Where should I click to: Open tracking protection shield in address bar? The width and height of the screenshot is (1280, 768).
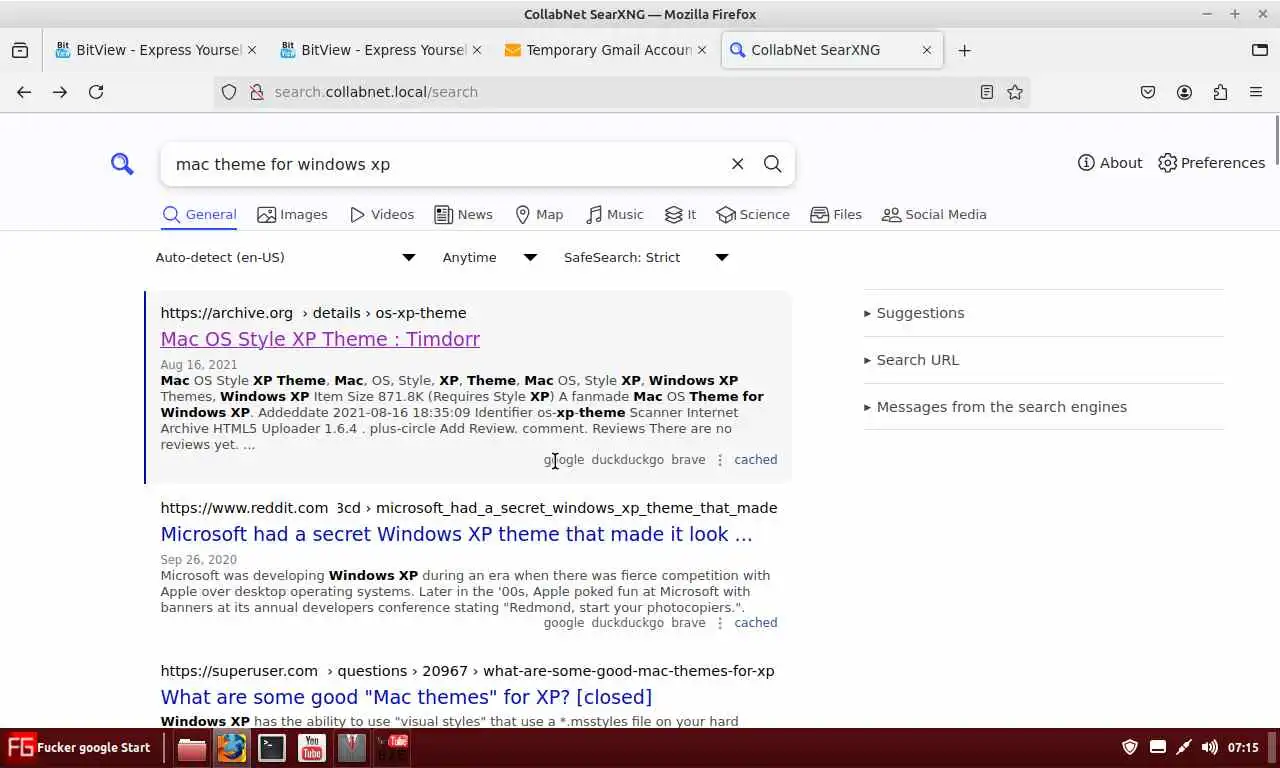(229, 92)
